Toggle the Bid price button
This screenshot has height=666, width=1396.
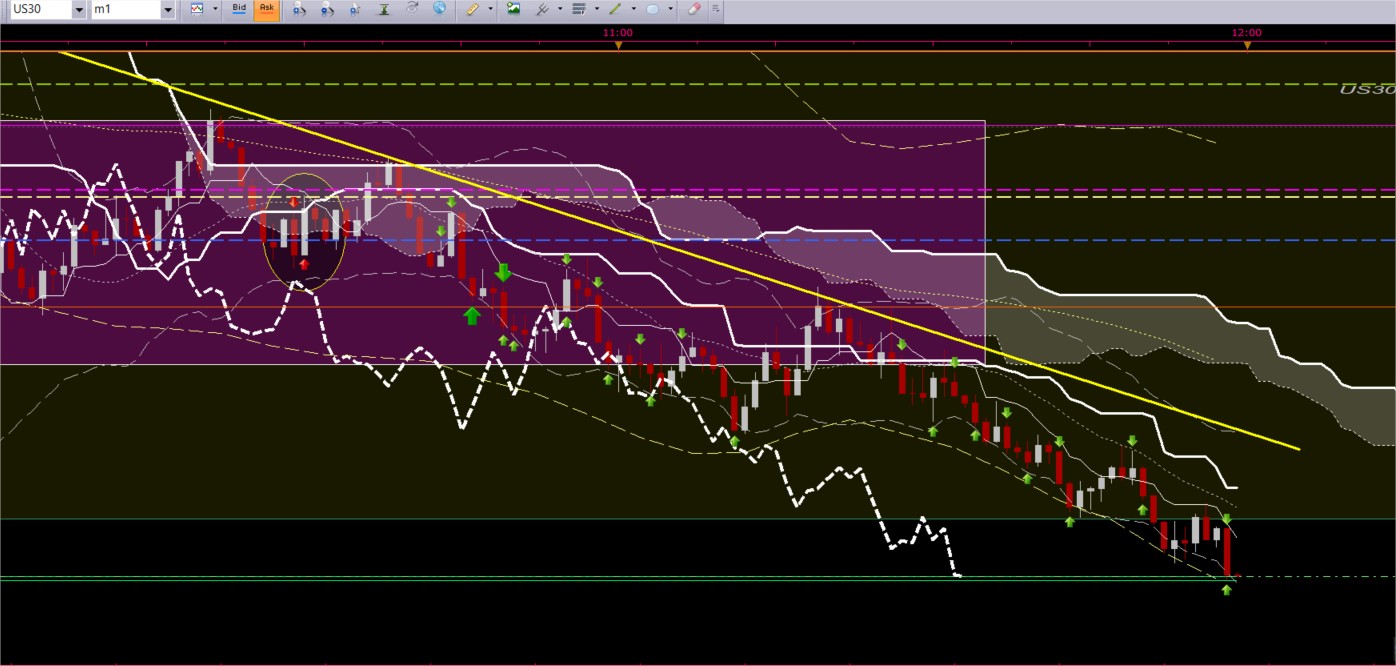[239, 9]
